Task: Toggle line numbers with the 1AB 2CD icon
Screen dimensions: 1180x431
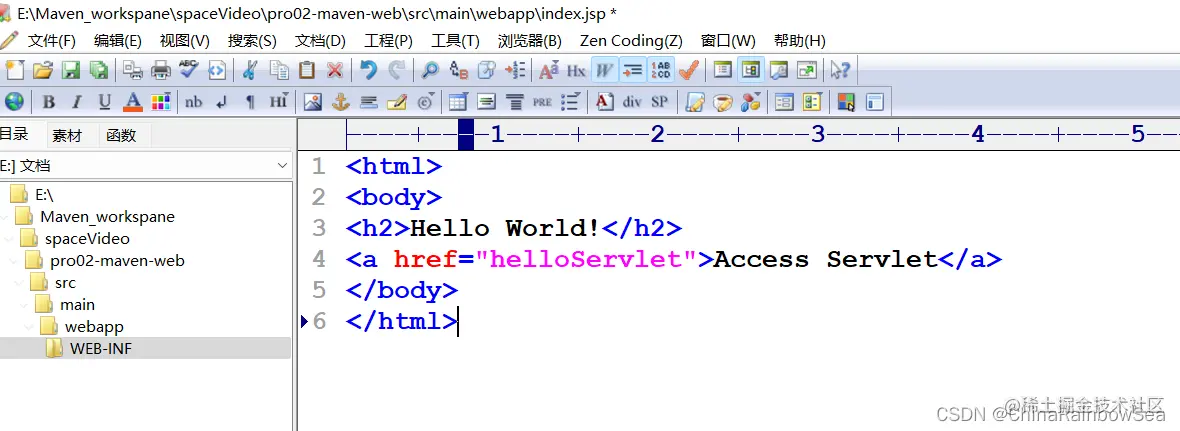Action: click(x=661, y=71)
